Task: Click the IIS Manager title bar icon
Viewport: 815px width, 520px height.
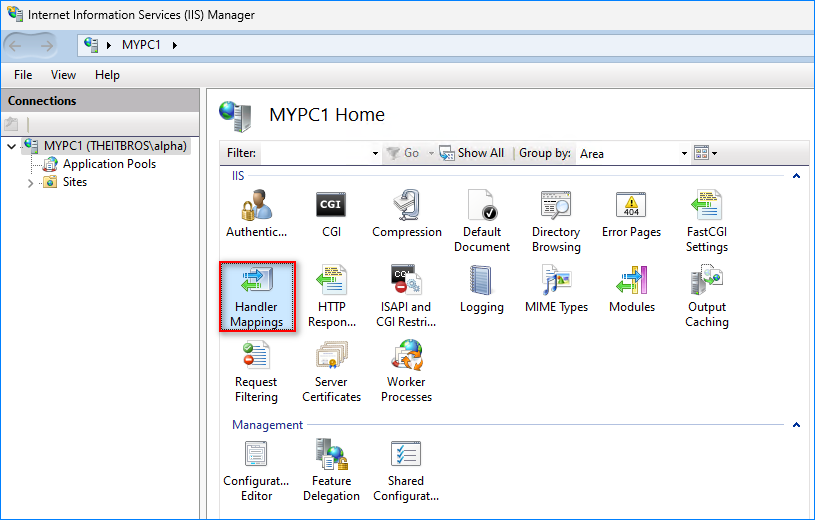Action: click(15, 14)
